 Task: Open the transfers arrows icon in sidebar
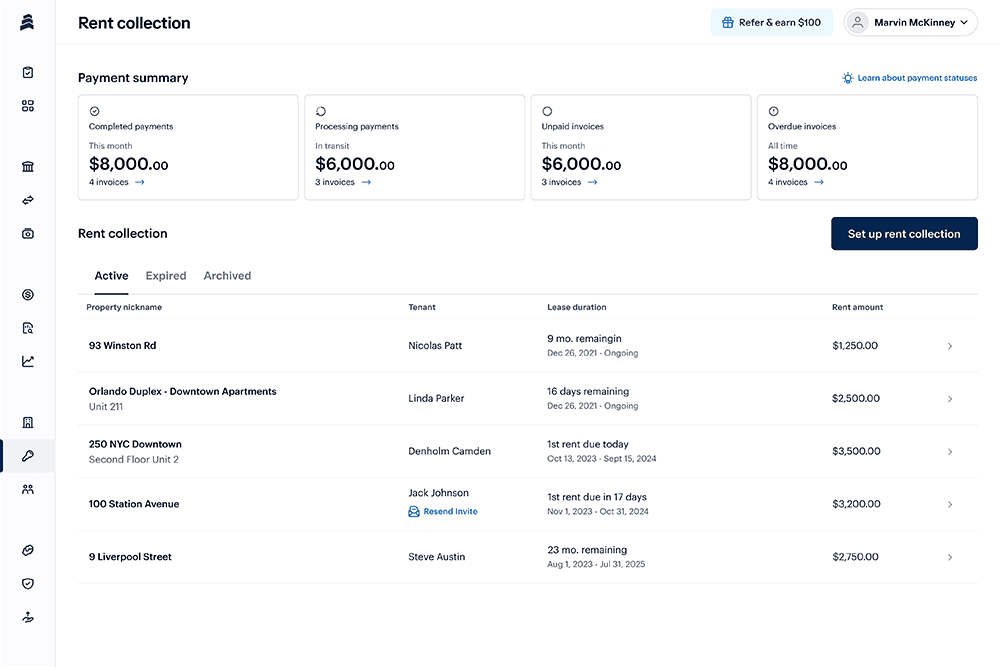27,199
